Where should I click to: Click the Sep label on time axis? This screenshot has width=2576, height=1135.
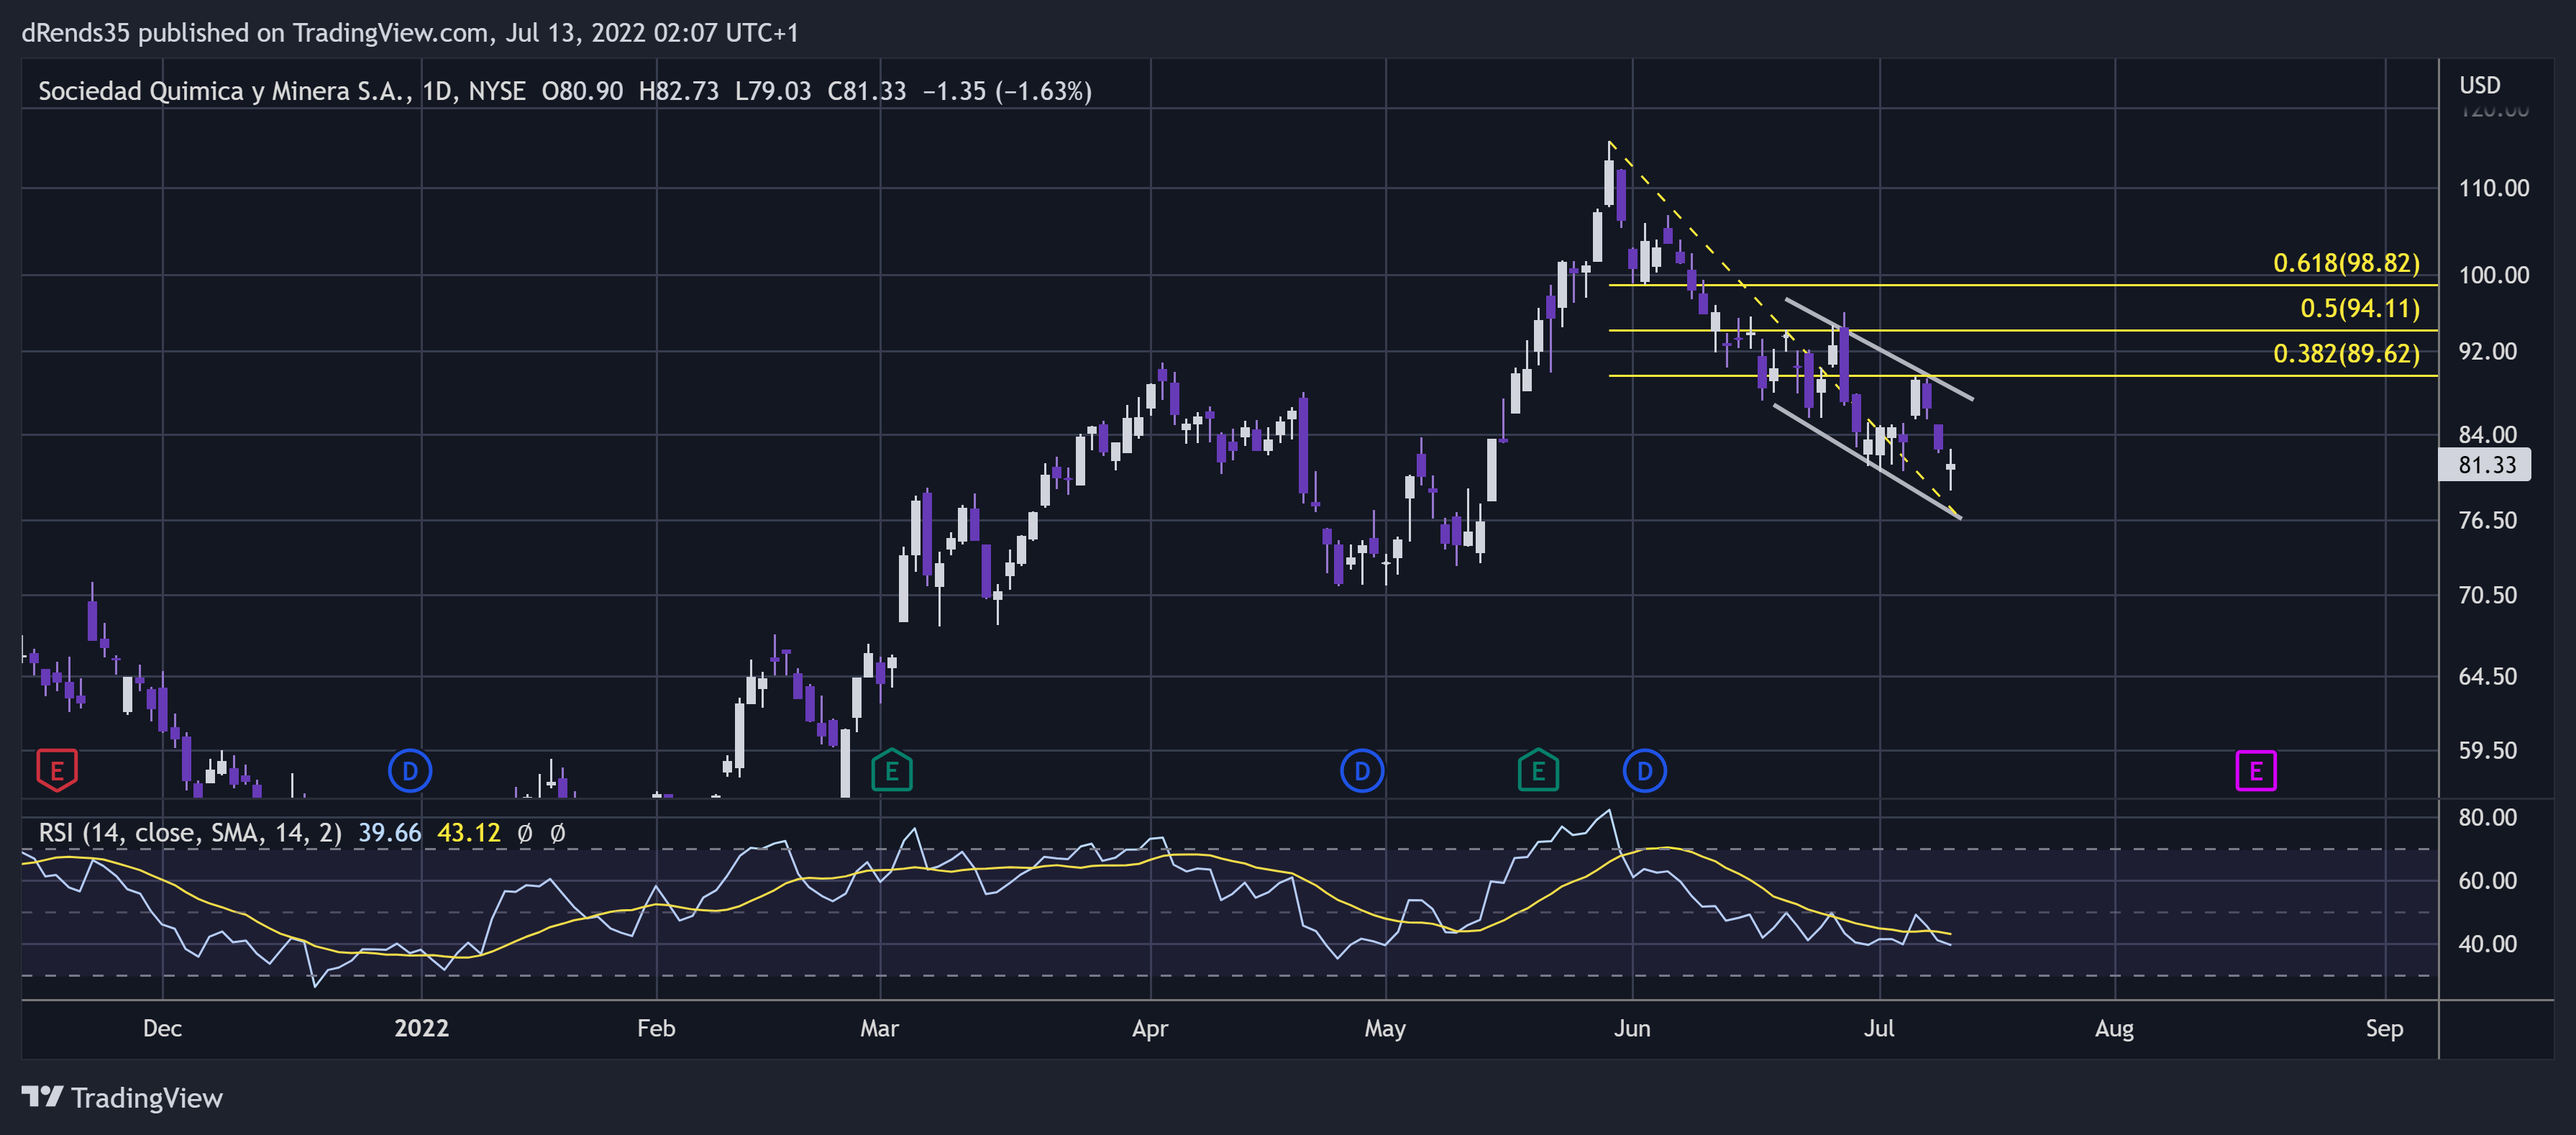2384,1028
